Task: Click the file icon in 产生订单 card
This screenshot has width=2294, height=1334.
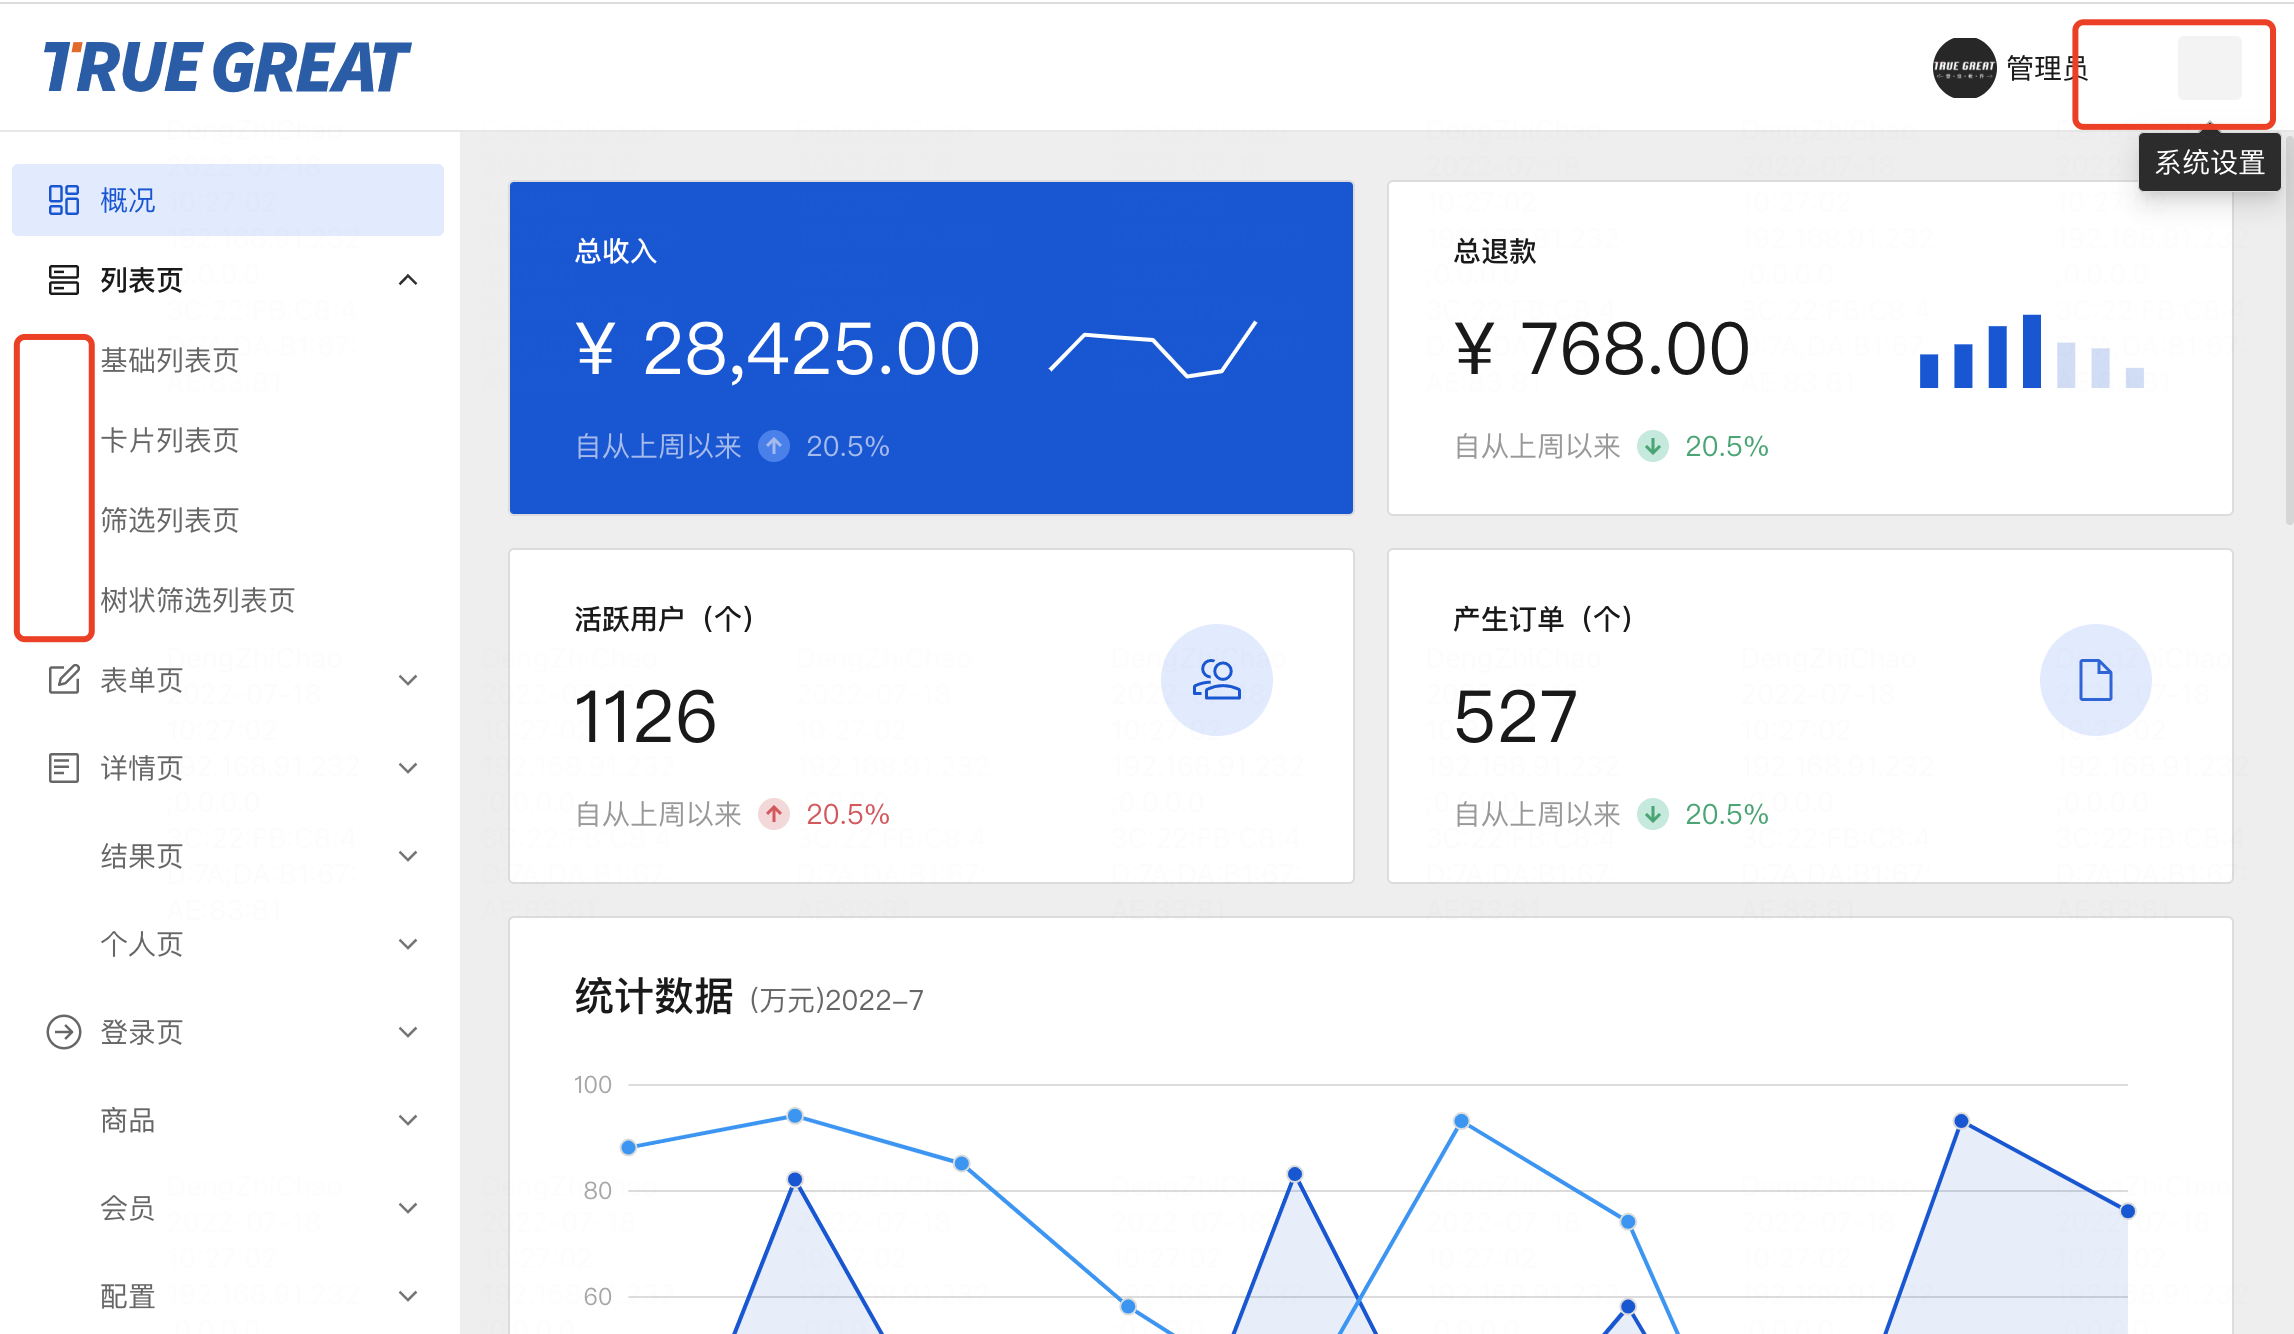Action: click(2096, 680)
